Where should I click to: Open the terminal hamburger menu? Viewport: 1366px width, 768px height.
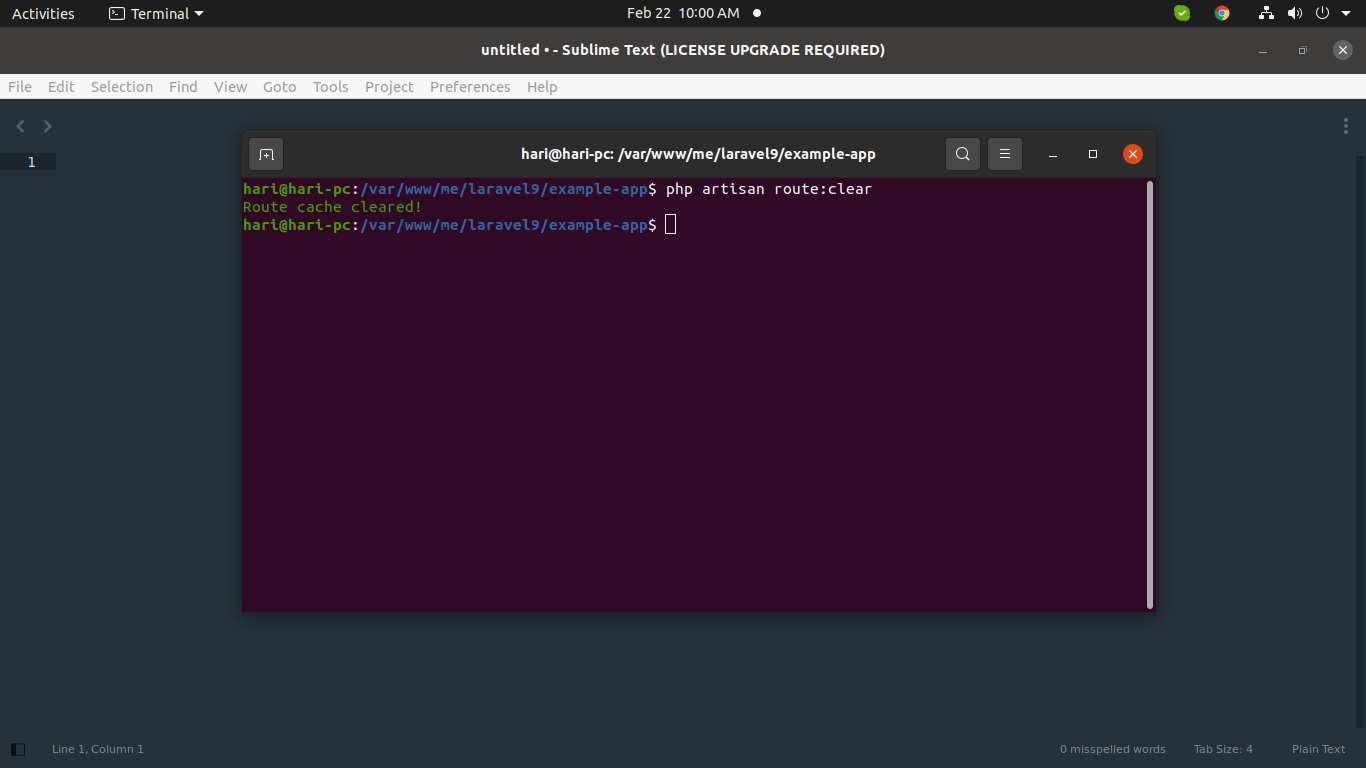point(1005,154)
